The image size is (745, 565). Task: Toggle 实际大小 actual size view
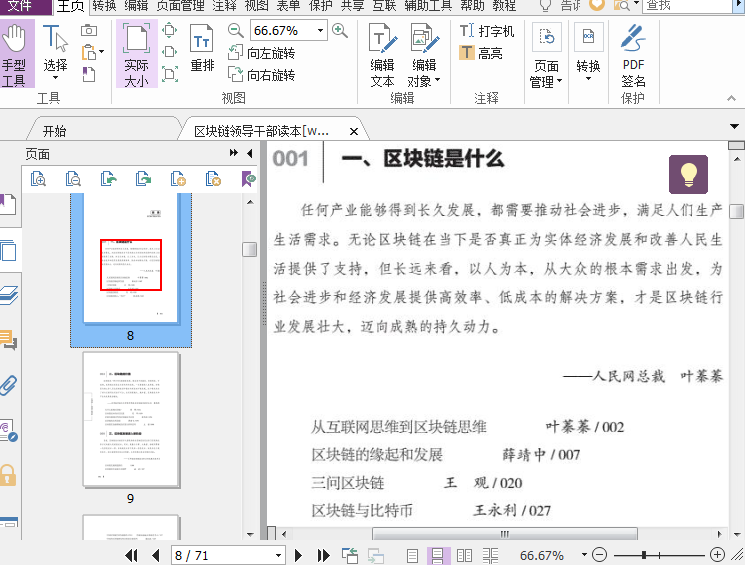[136, 54]
